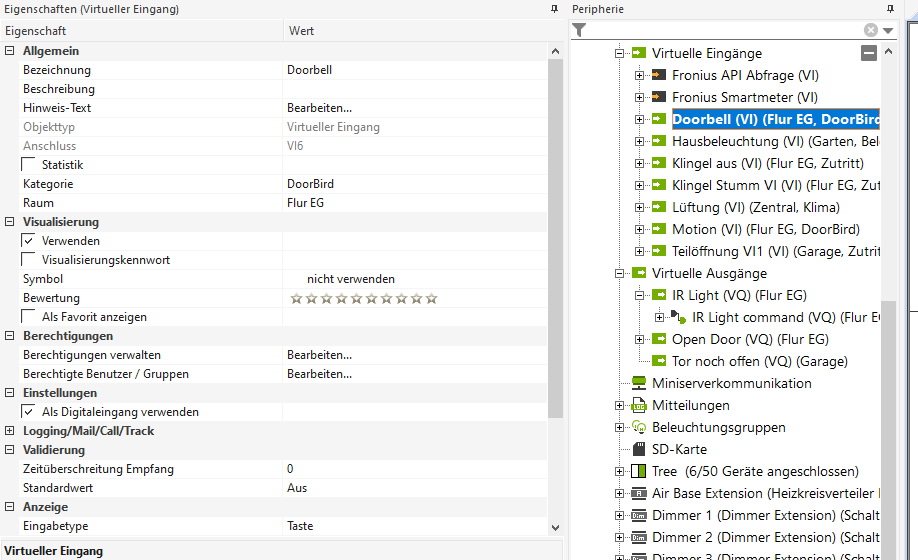Image resolution: width=918 pixels, height=560 pixels.
Task: Collapse the Virtuelle Eingänge tree node
Action: point(620,53)
